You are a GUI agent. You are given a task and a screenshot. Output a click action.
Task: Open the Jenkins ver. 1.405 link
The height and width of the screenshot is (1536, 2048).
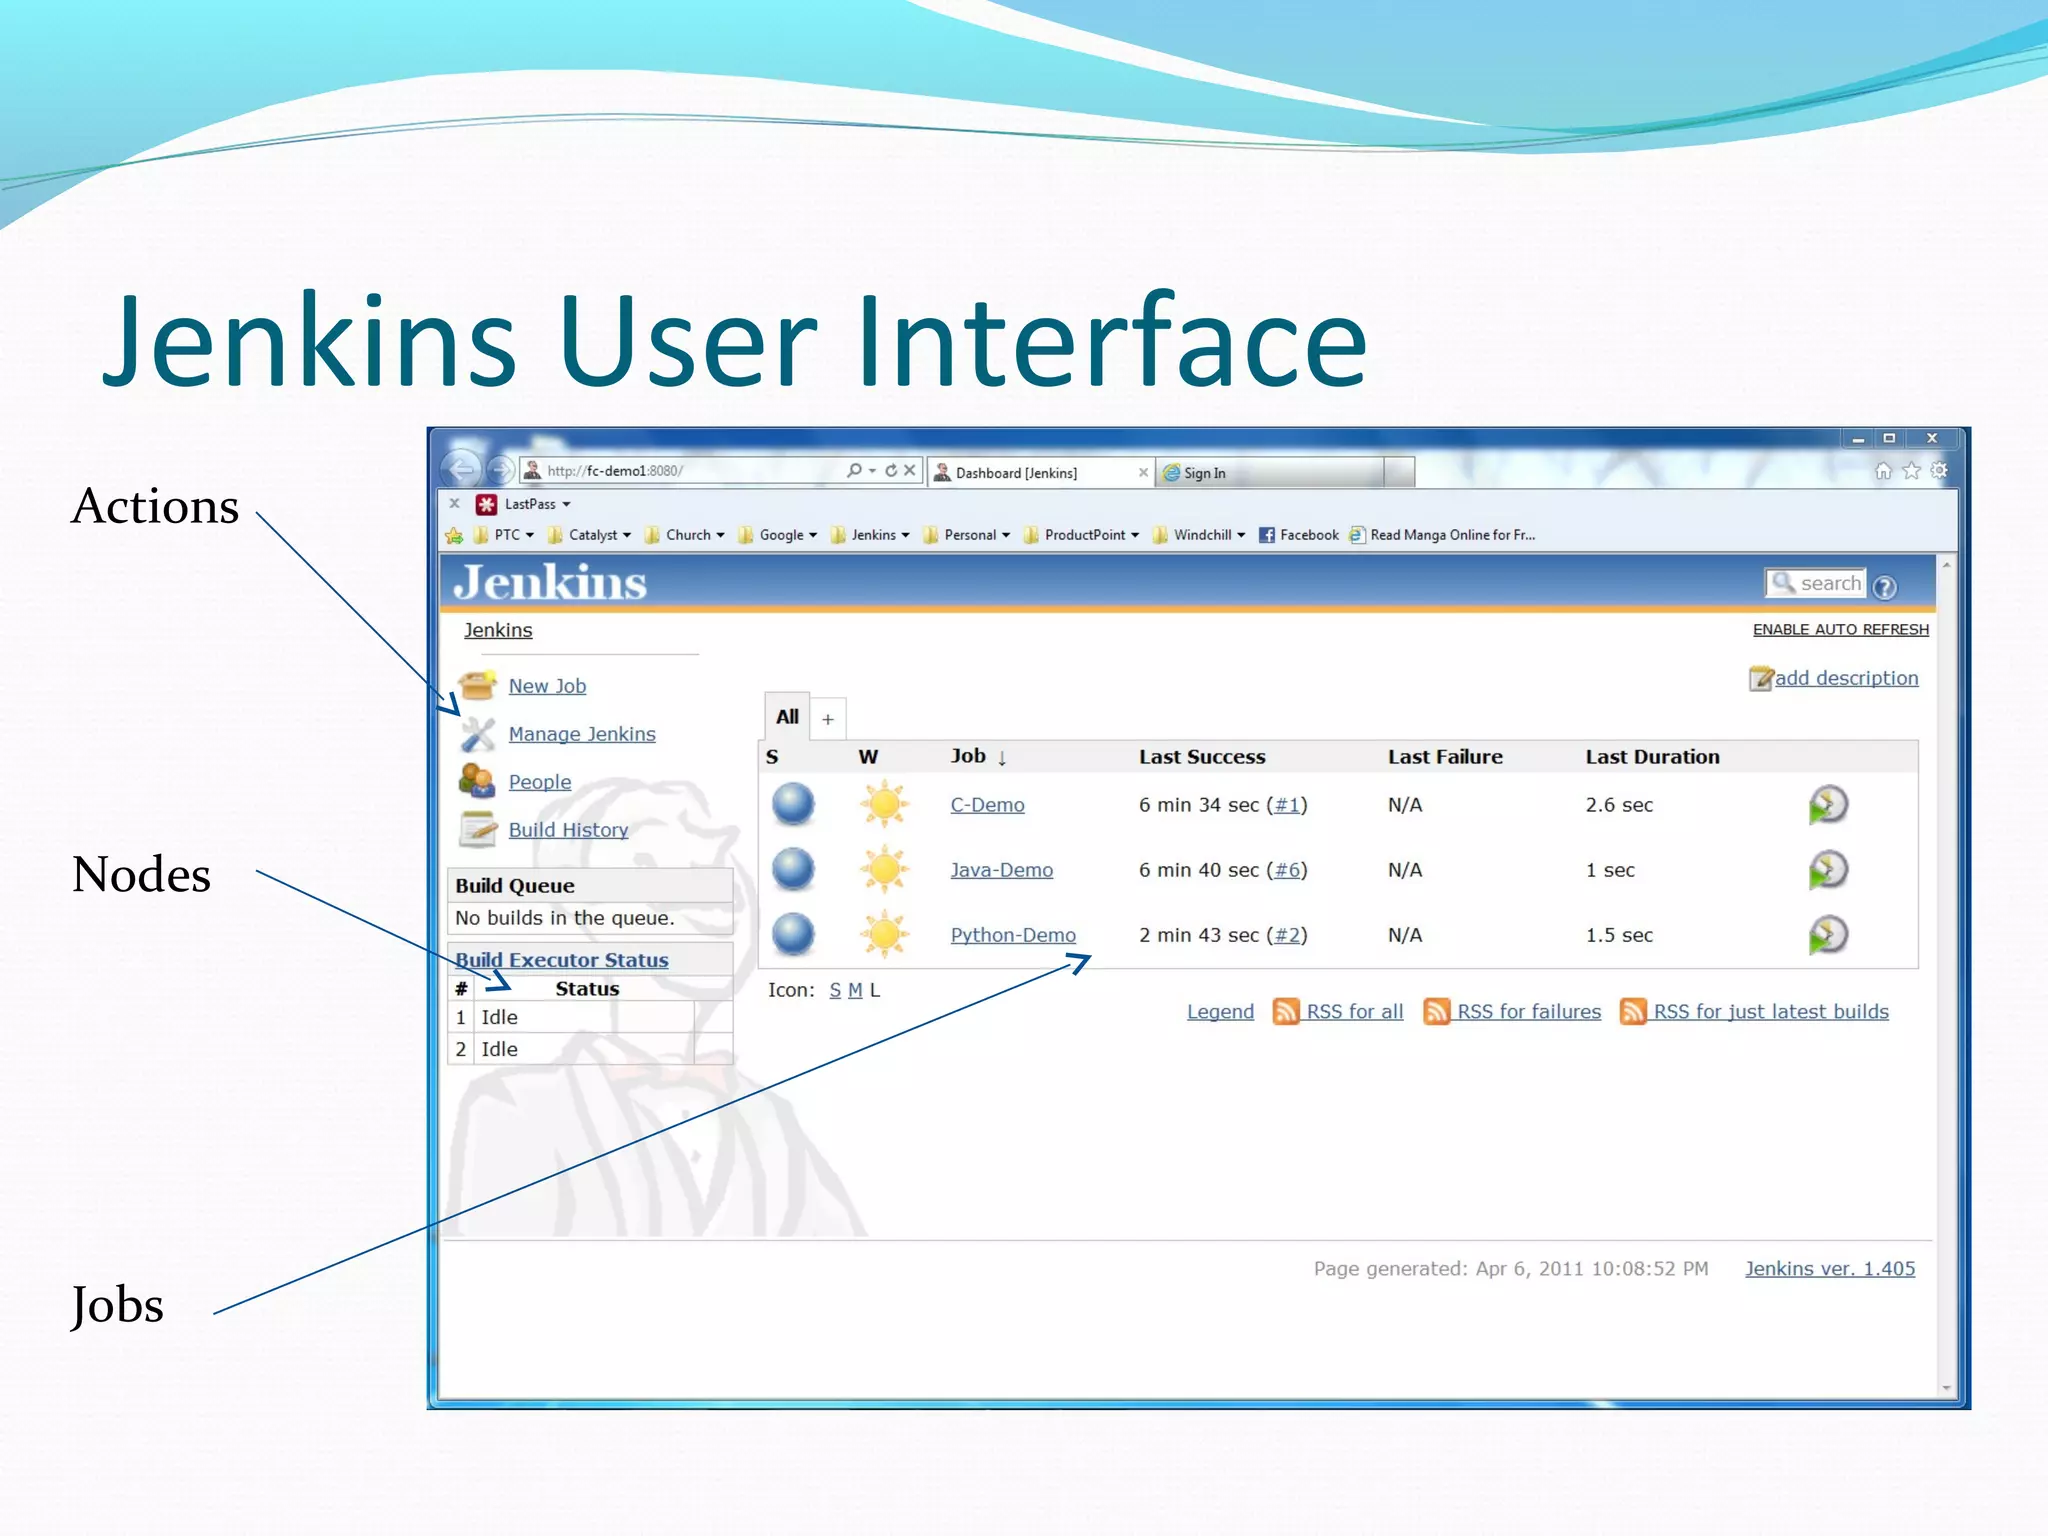1830,1269
